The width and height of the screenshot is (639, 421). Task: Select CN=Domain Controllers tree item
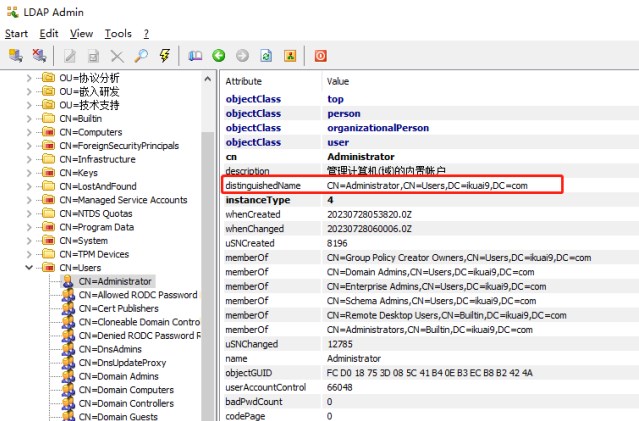126,403
